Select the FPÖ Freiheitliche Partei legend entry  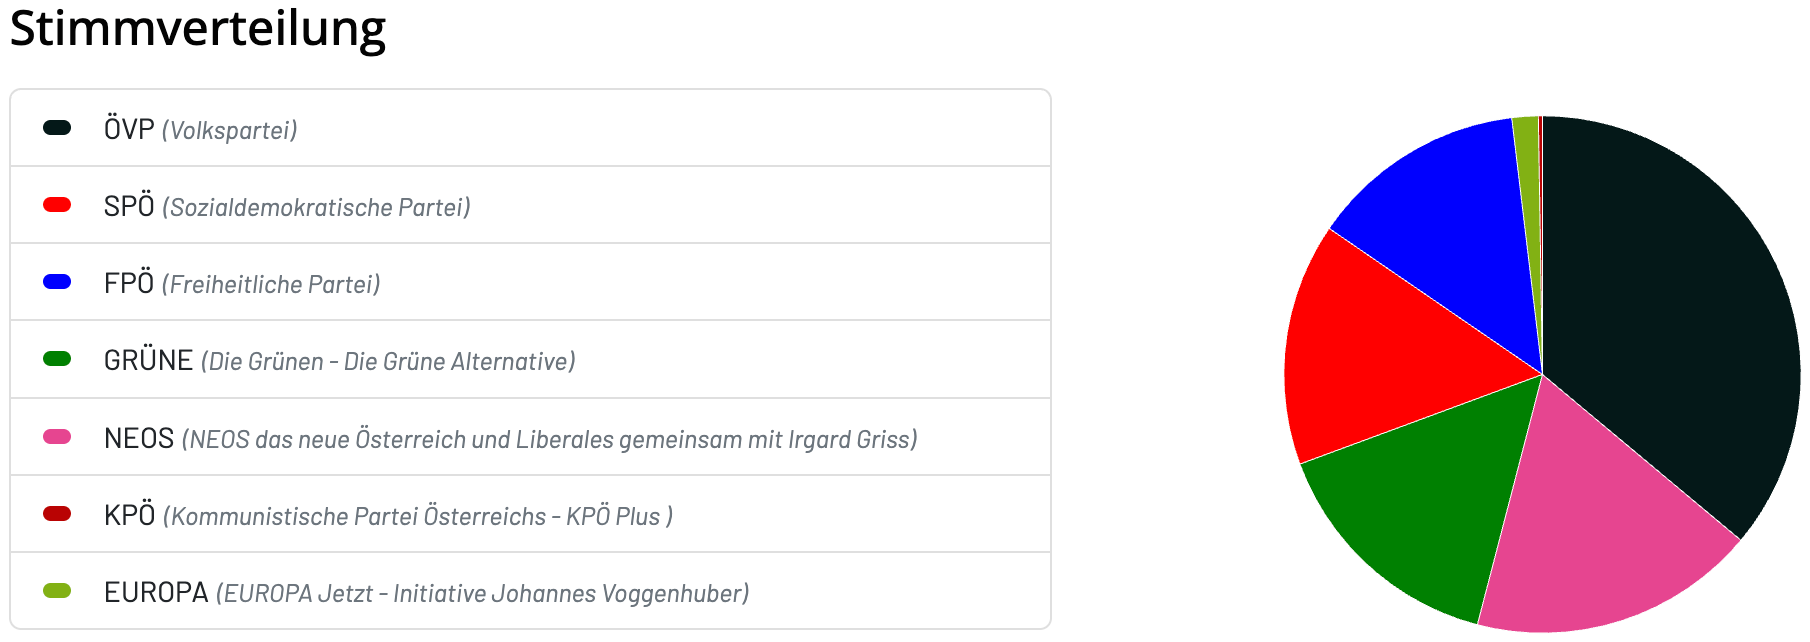pyautogui.click(x=530, y=282)
